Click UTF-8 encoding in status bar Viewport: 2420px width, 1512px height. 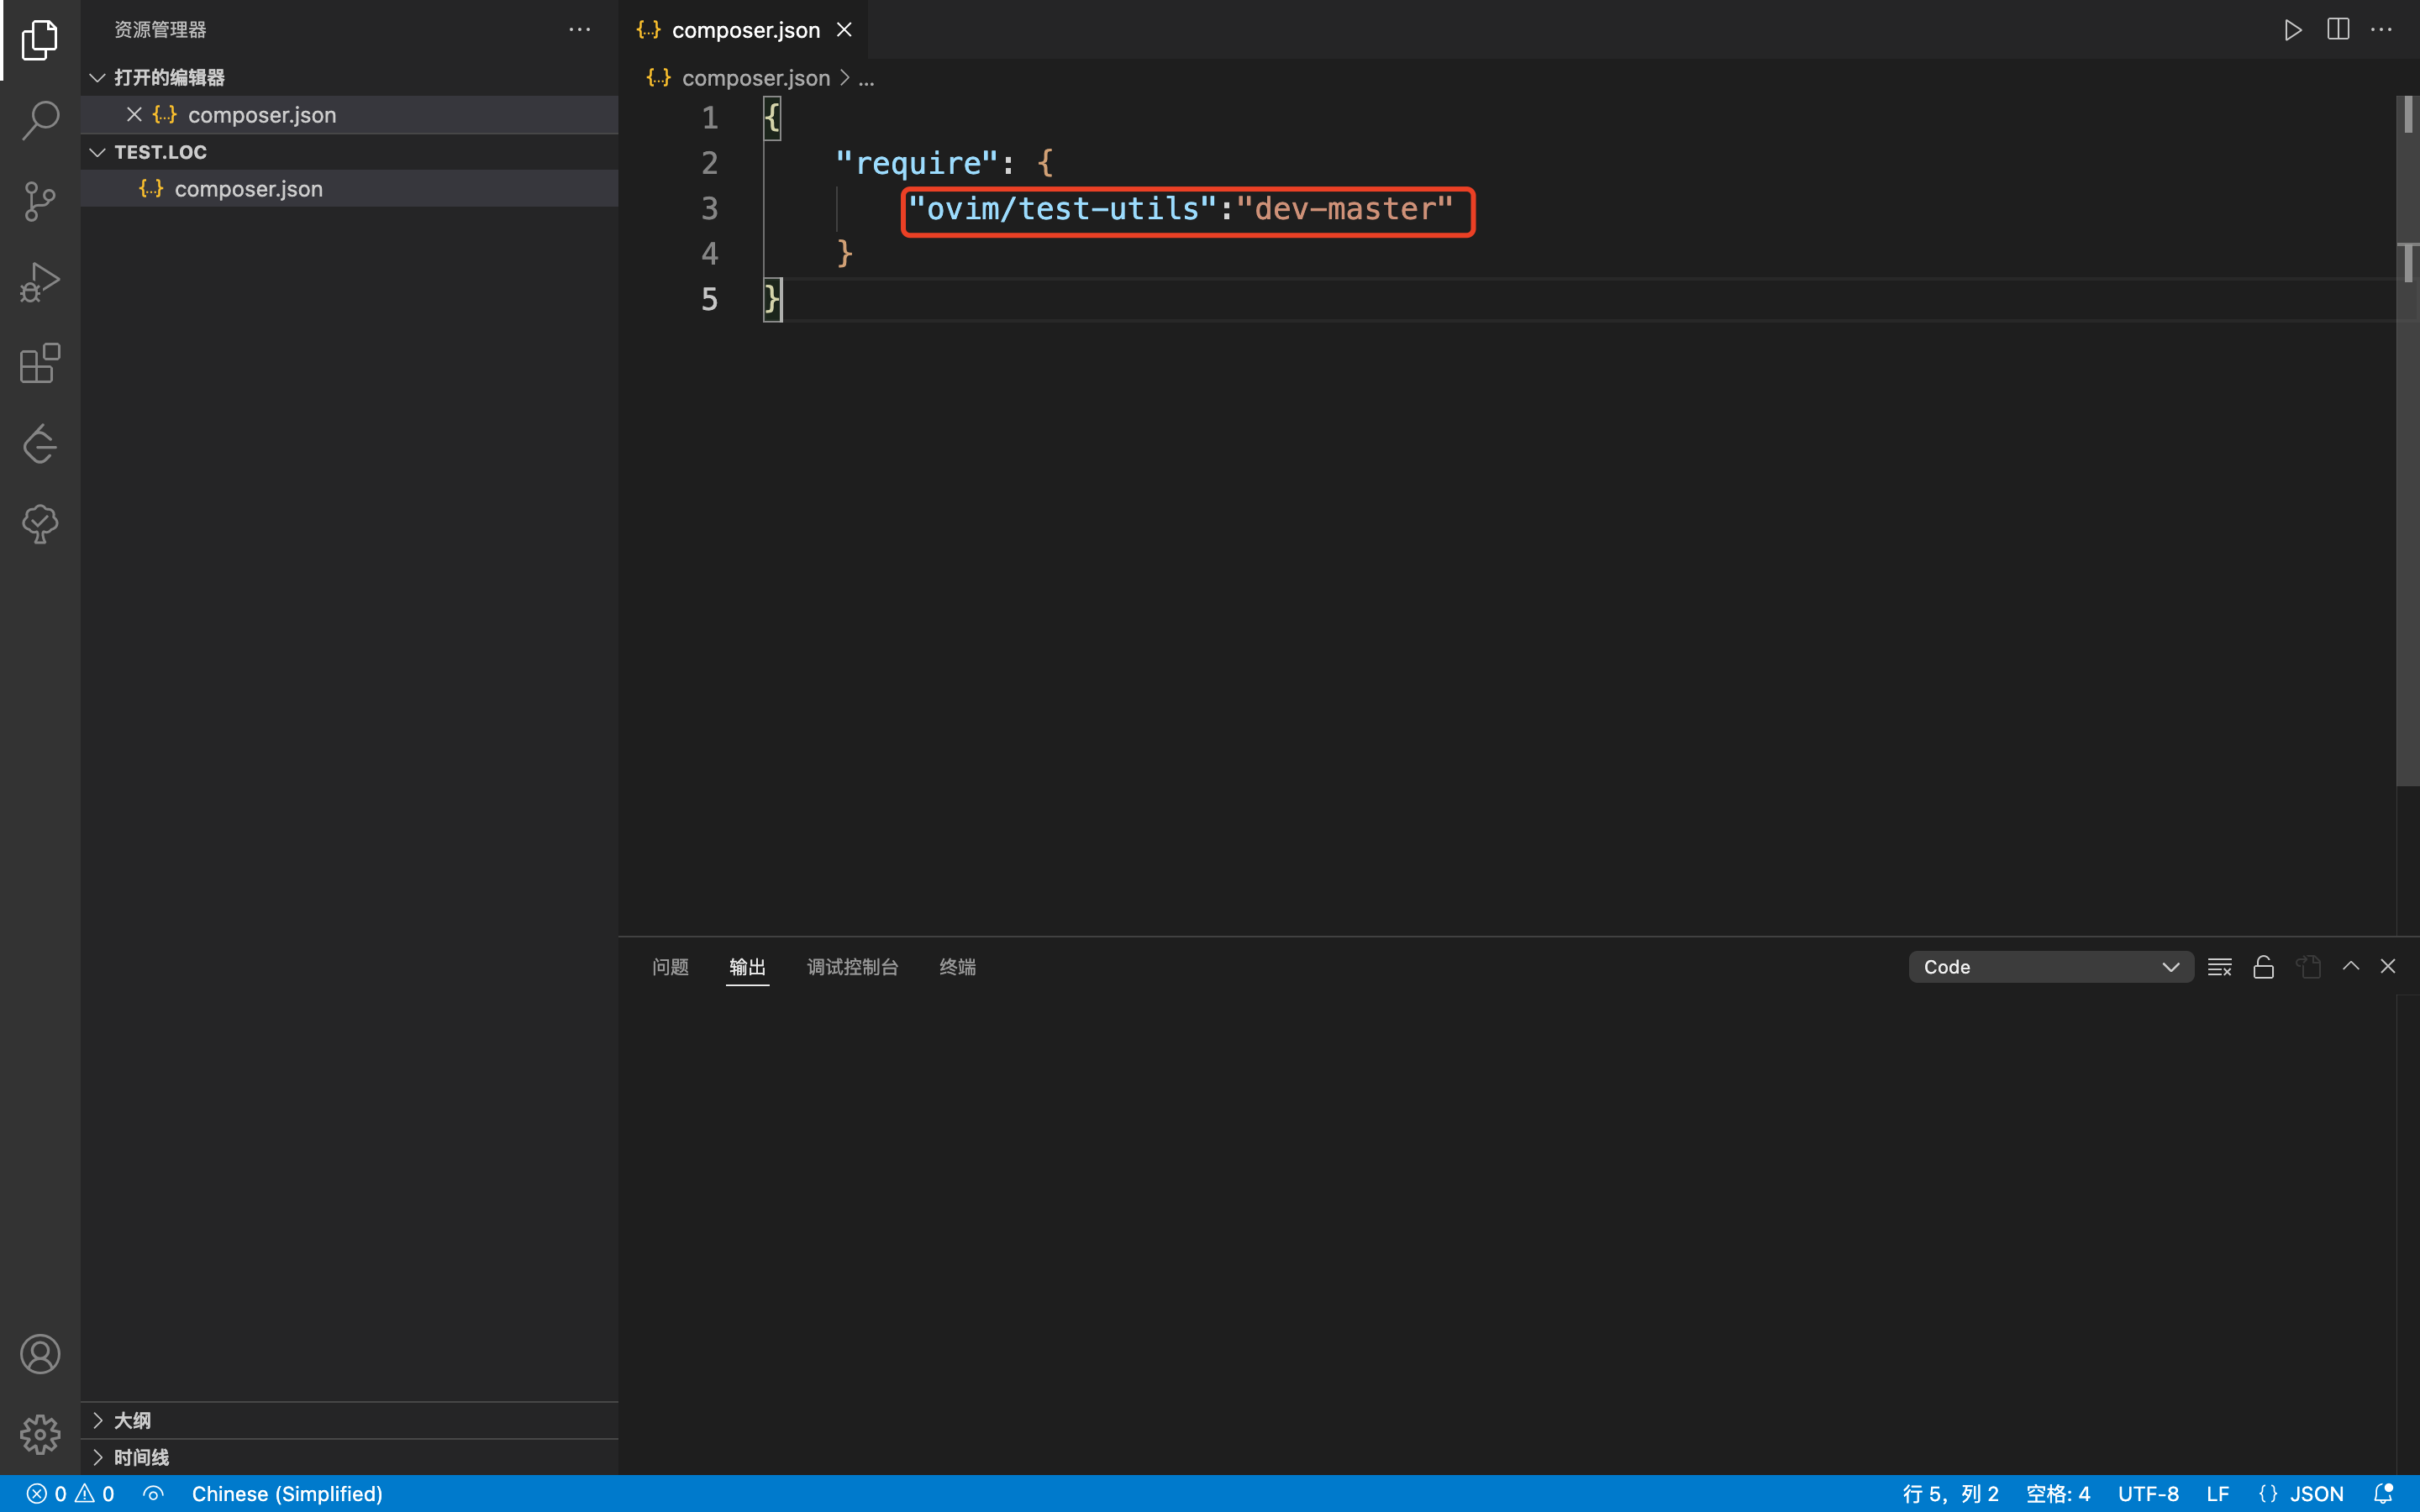point(2147,1493)
